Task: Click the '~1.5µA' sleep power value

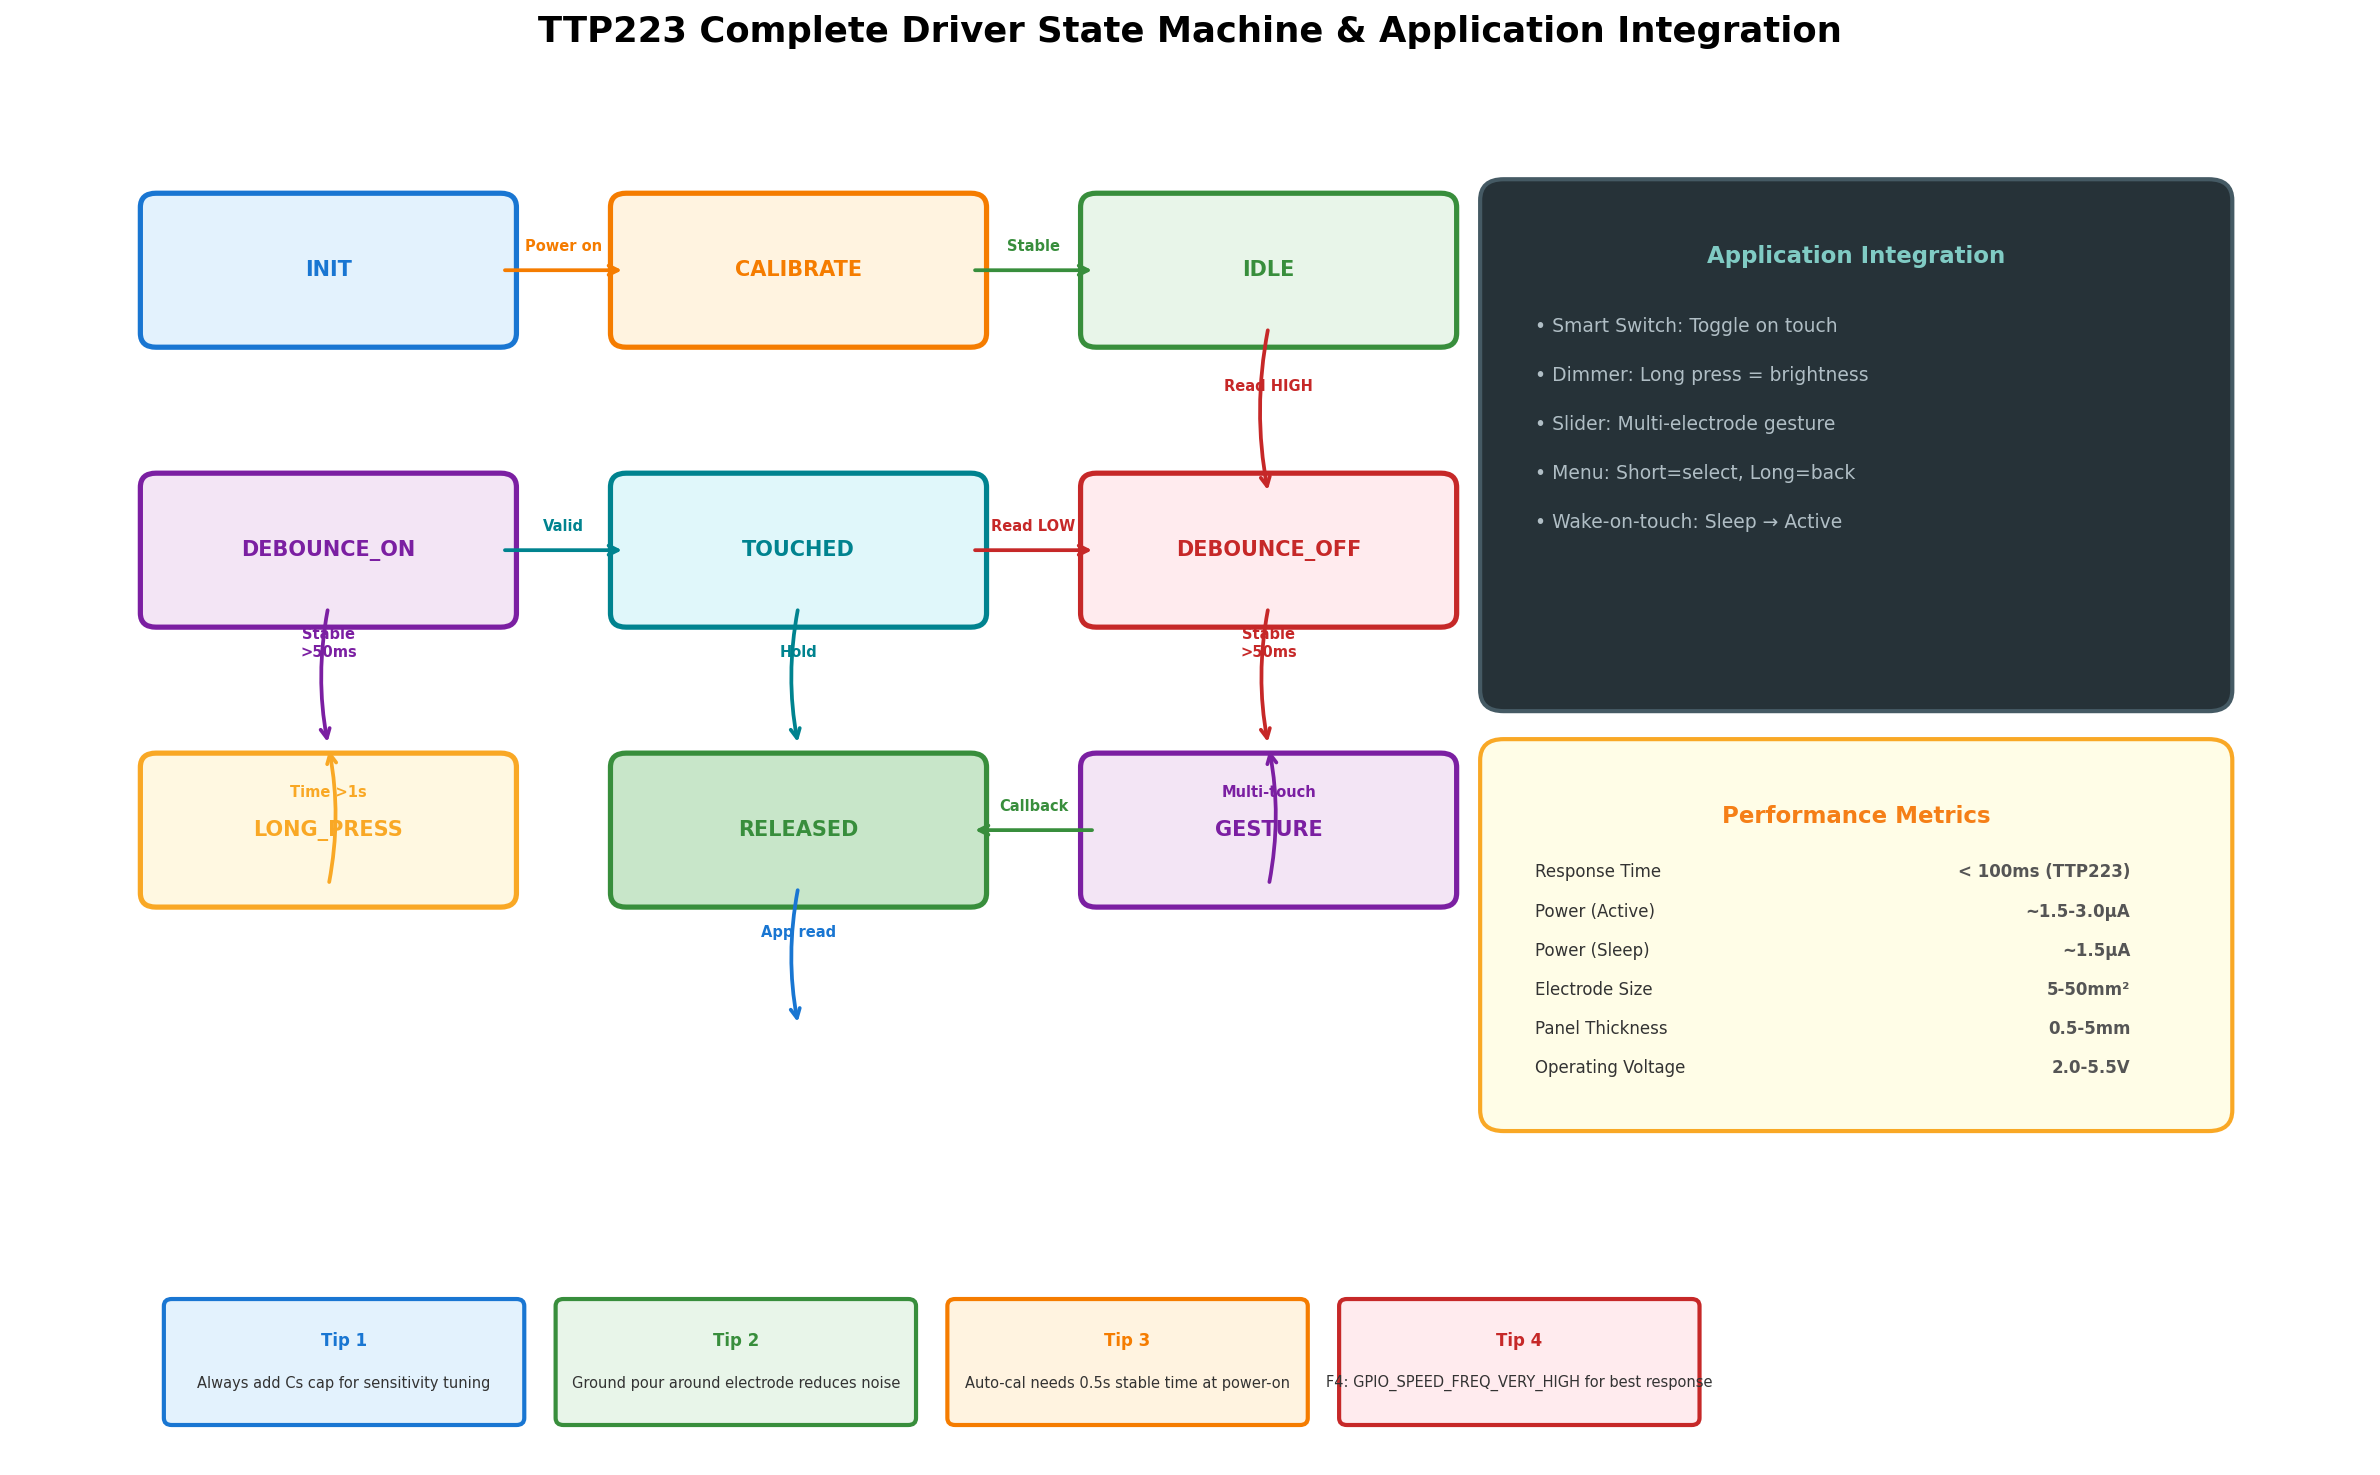Action: (2096, 950)
